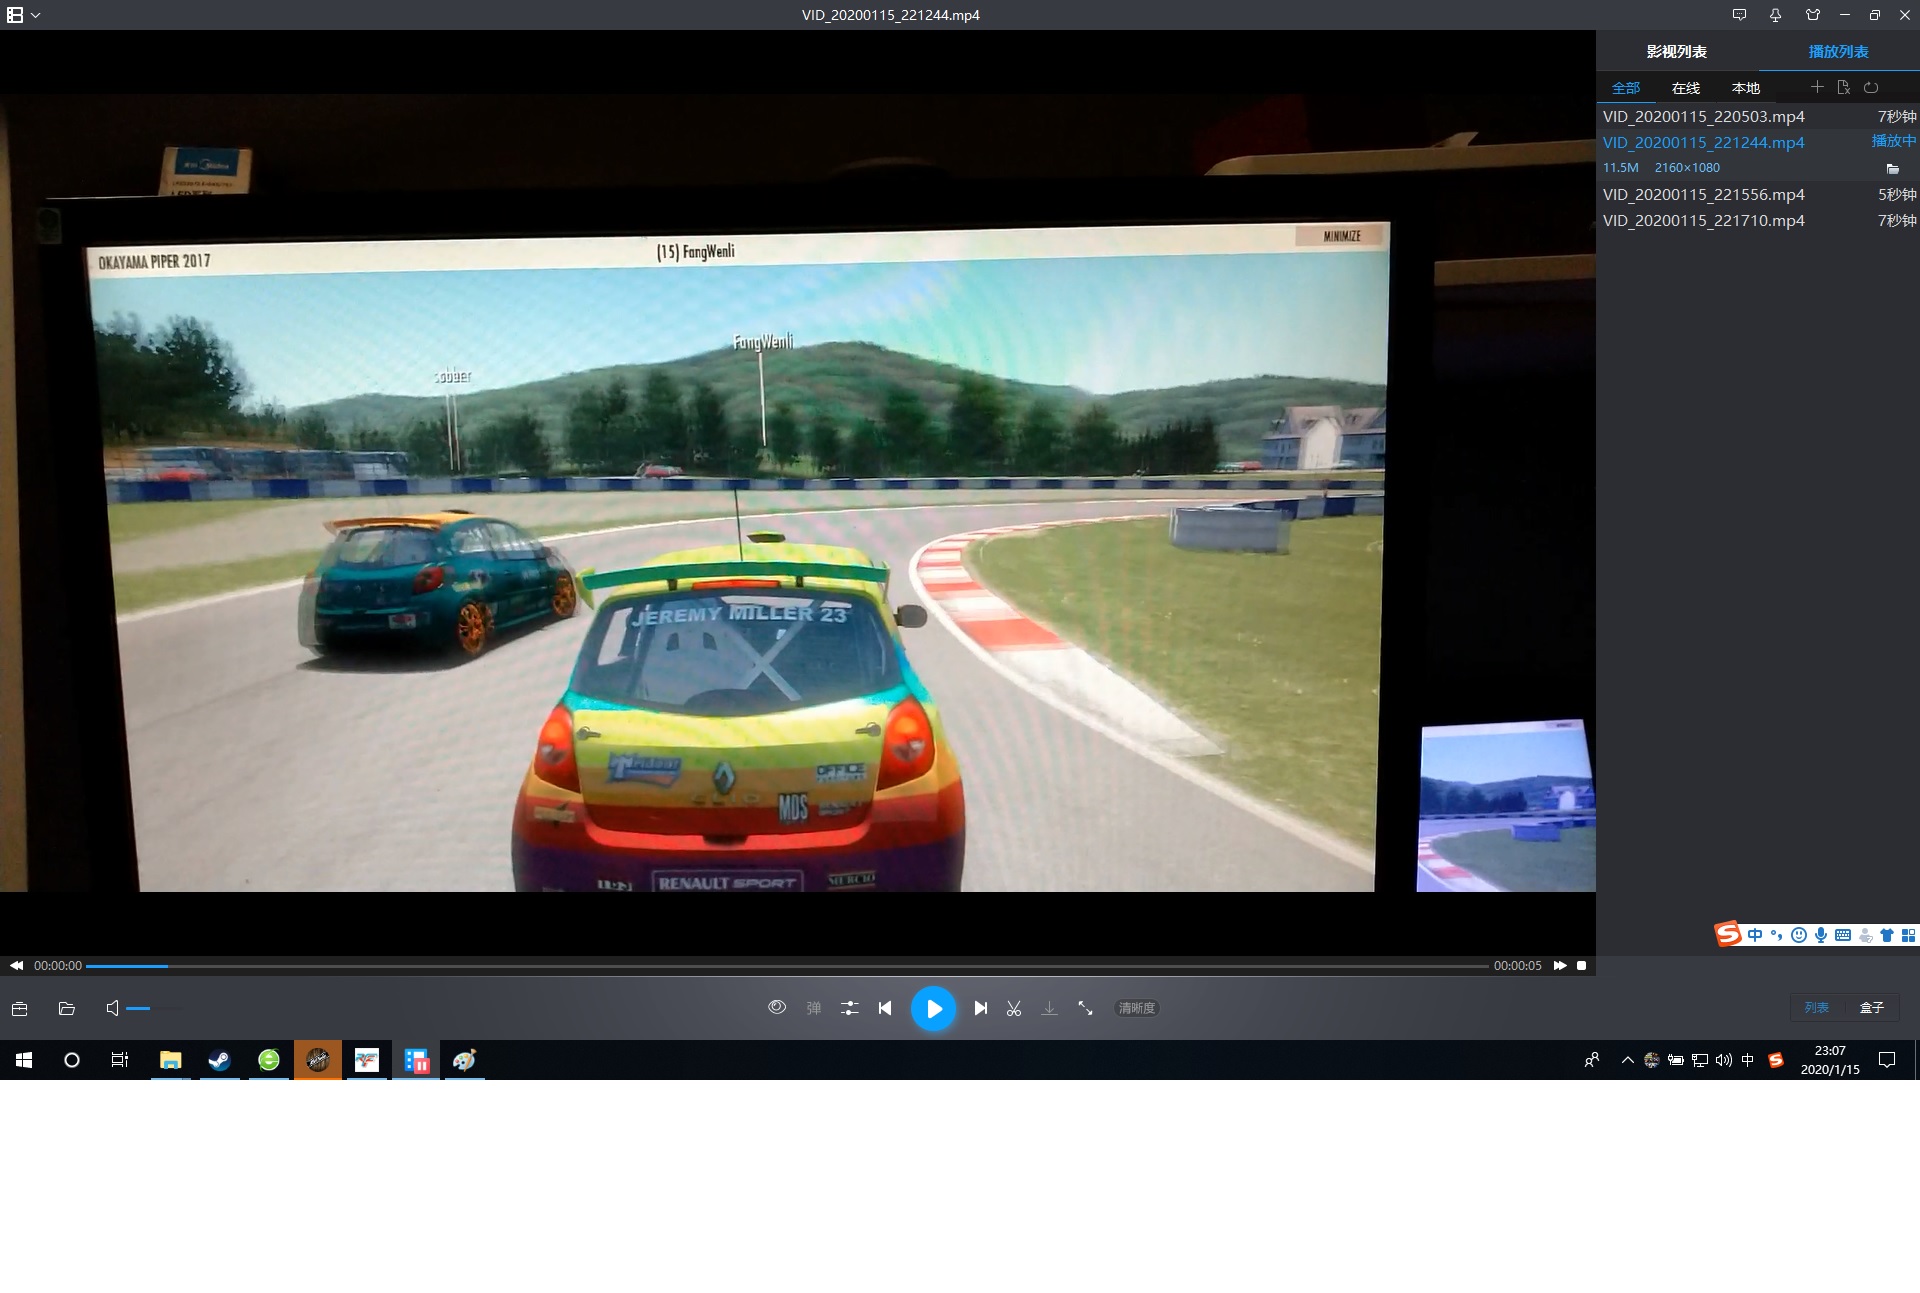Toggle punctuation mode on Sogou floating bar
The height and width of the screenshot is (1293, 1920).
pos(1776,935)
